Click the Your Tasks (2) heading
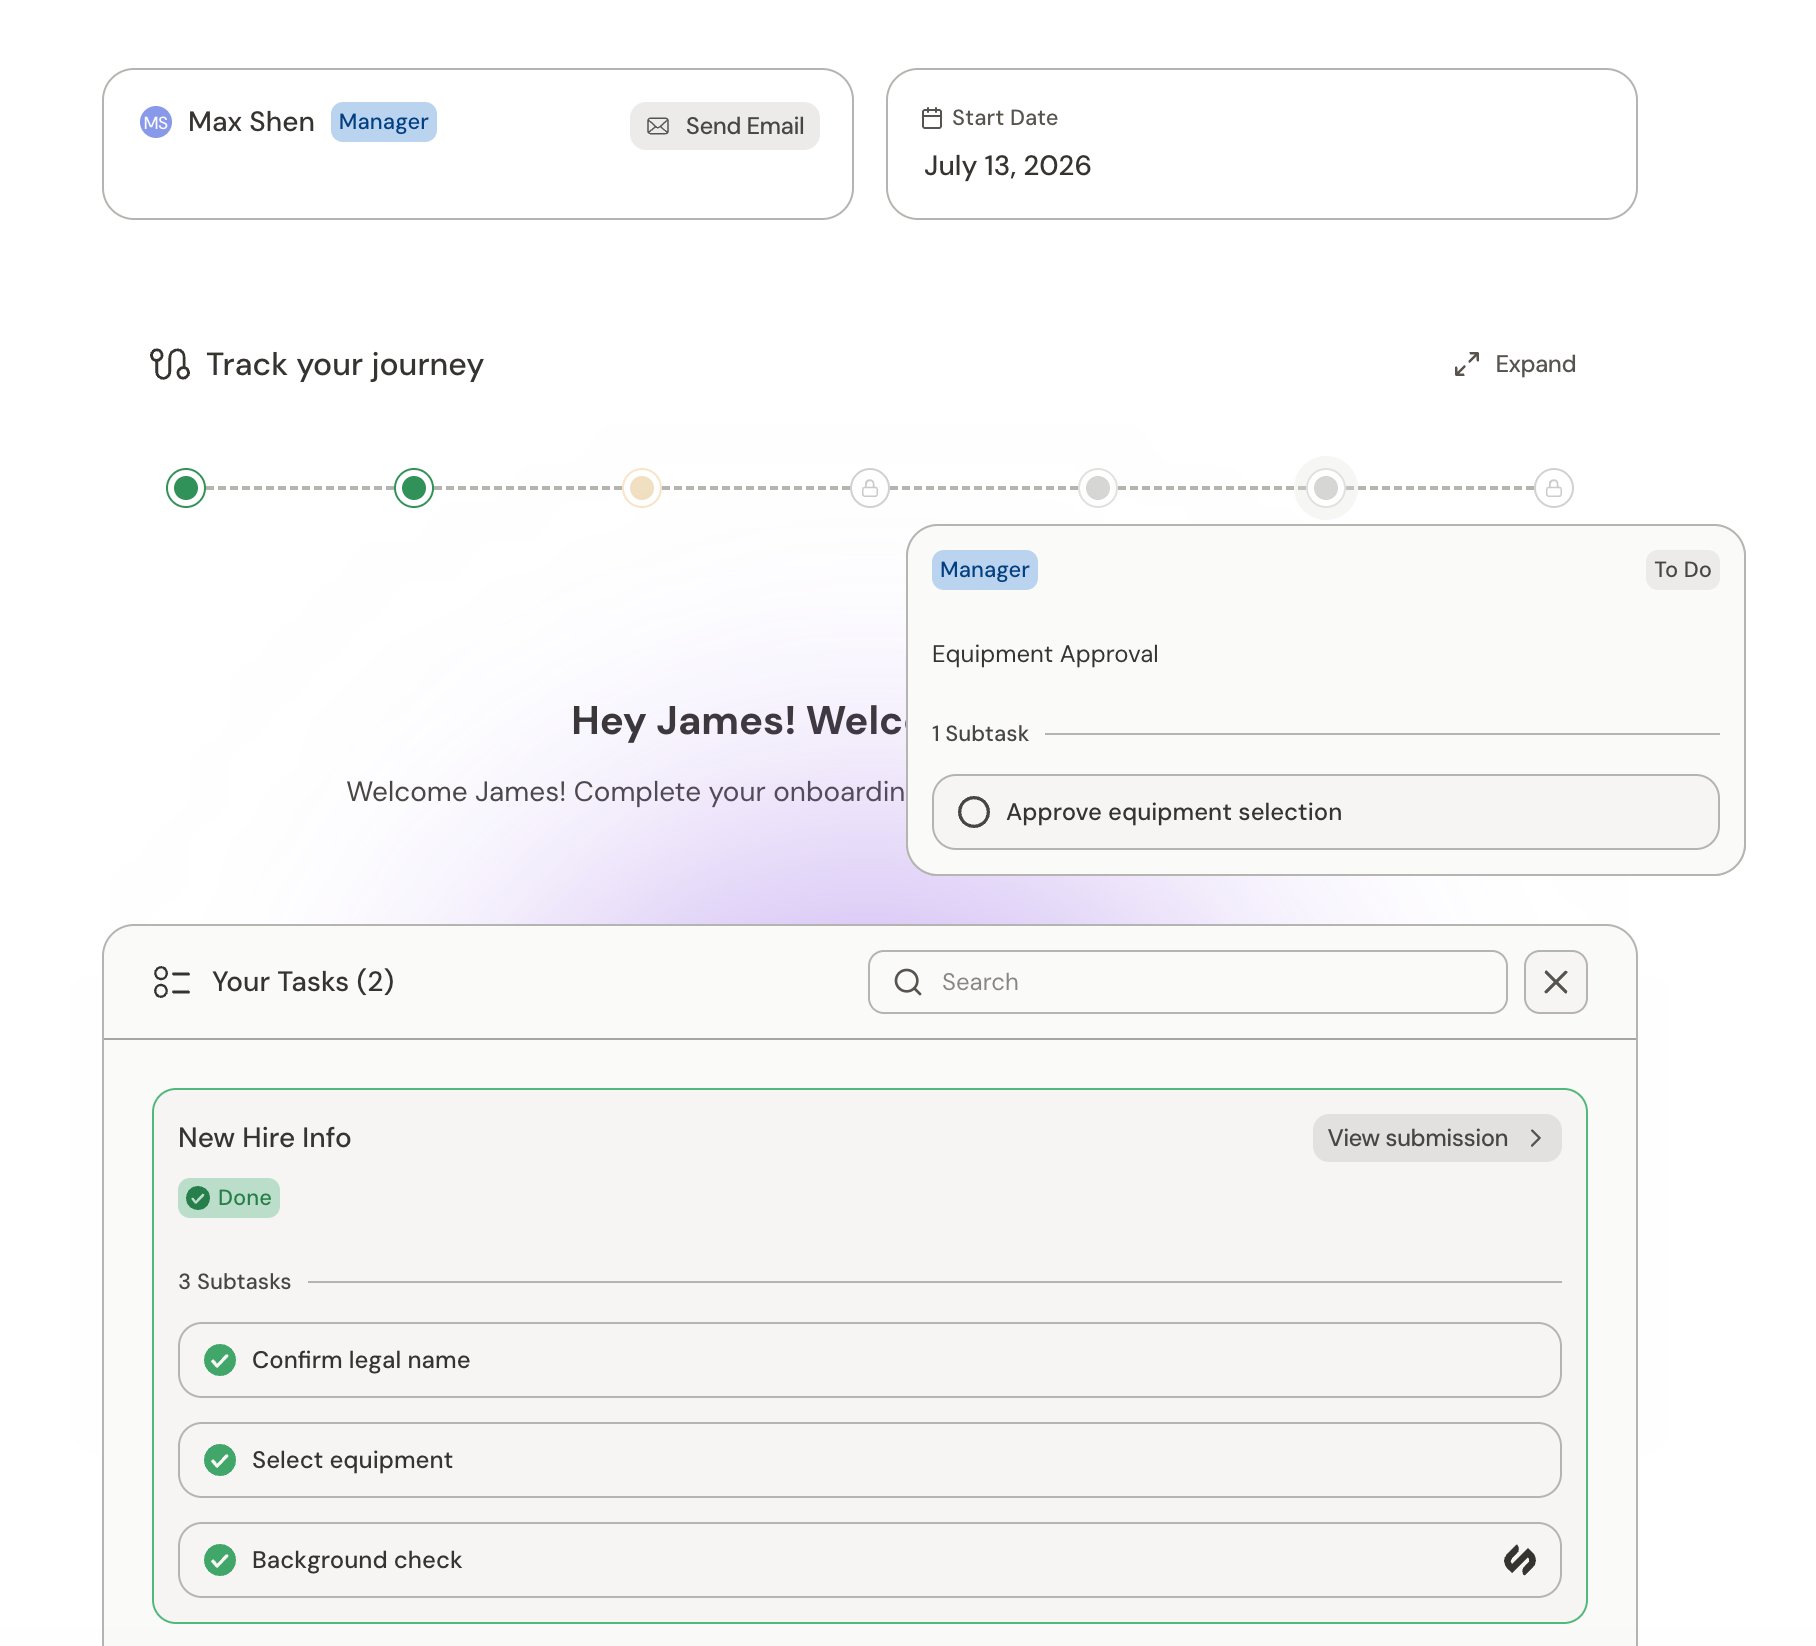 click(x=303, y=982)
